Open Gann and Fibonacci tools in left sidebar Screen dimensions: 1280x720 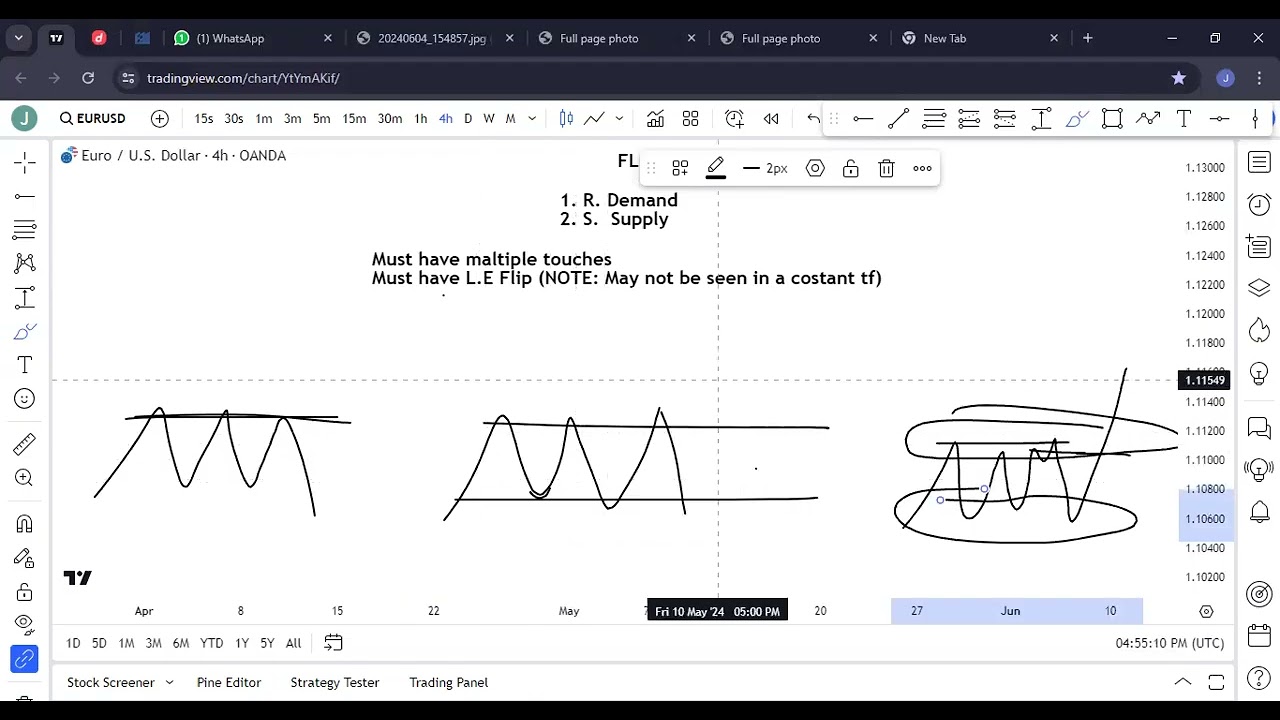pos(25,230)
